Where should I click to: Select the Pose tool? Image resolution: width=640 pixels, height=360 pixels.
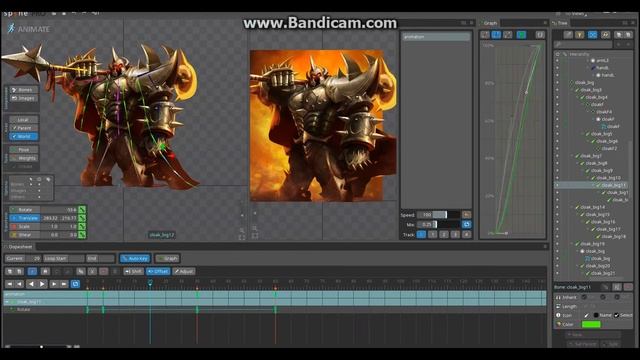click(x=24, y=150)
